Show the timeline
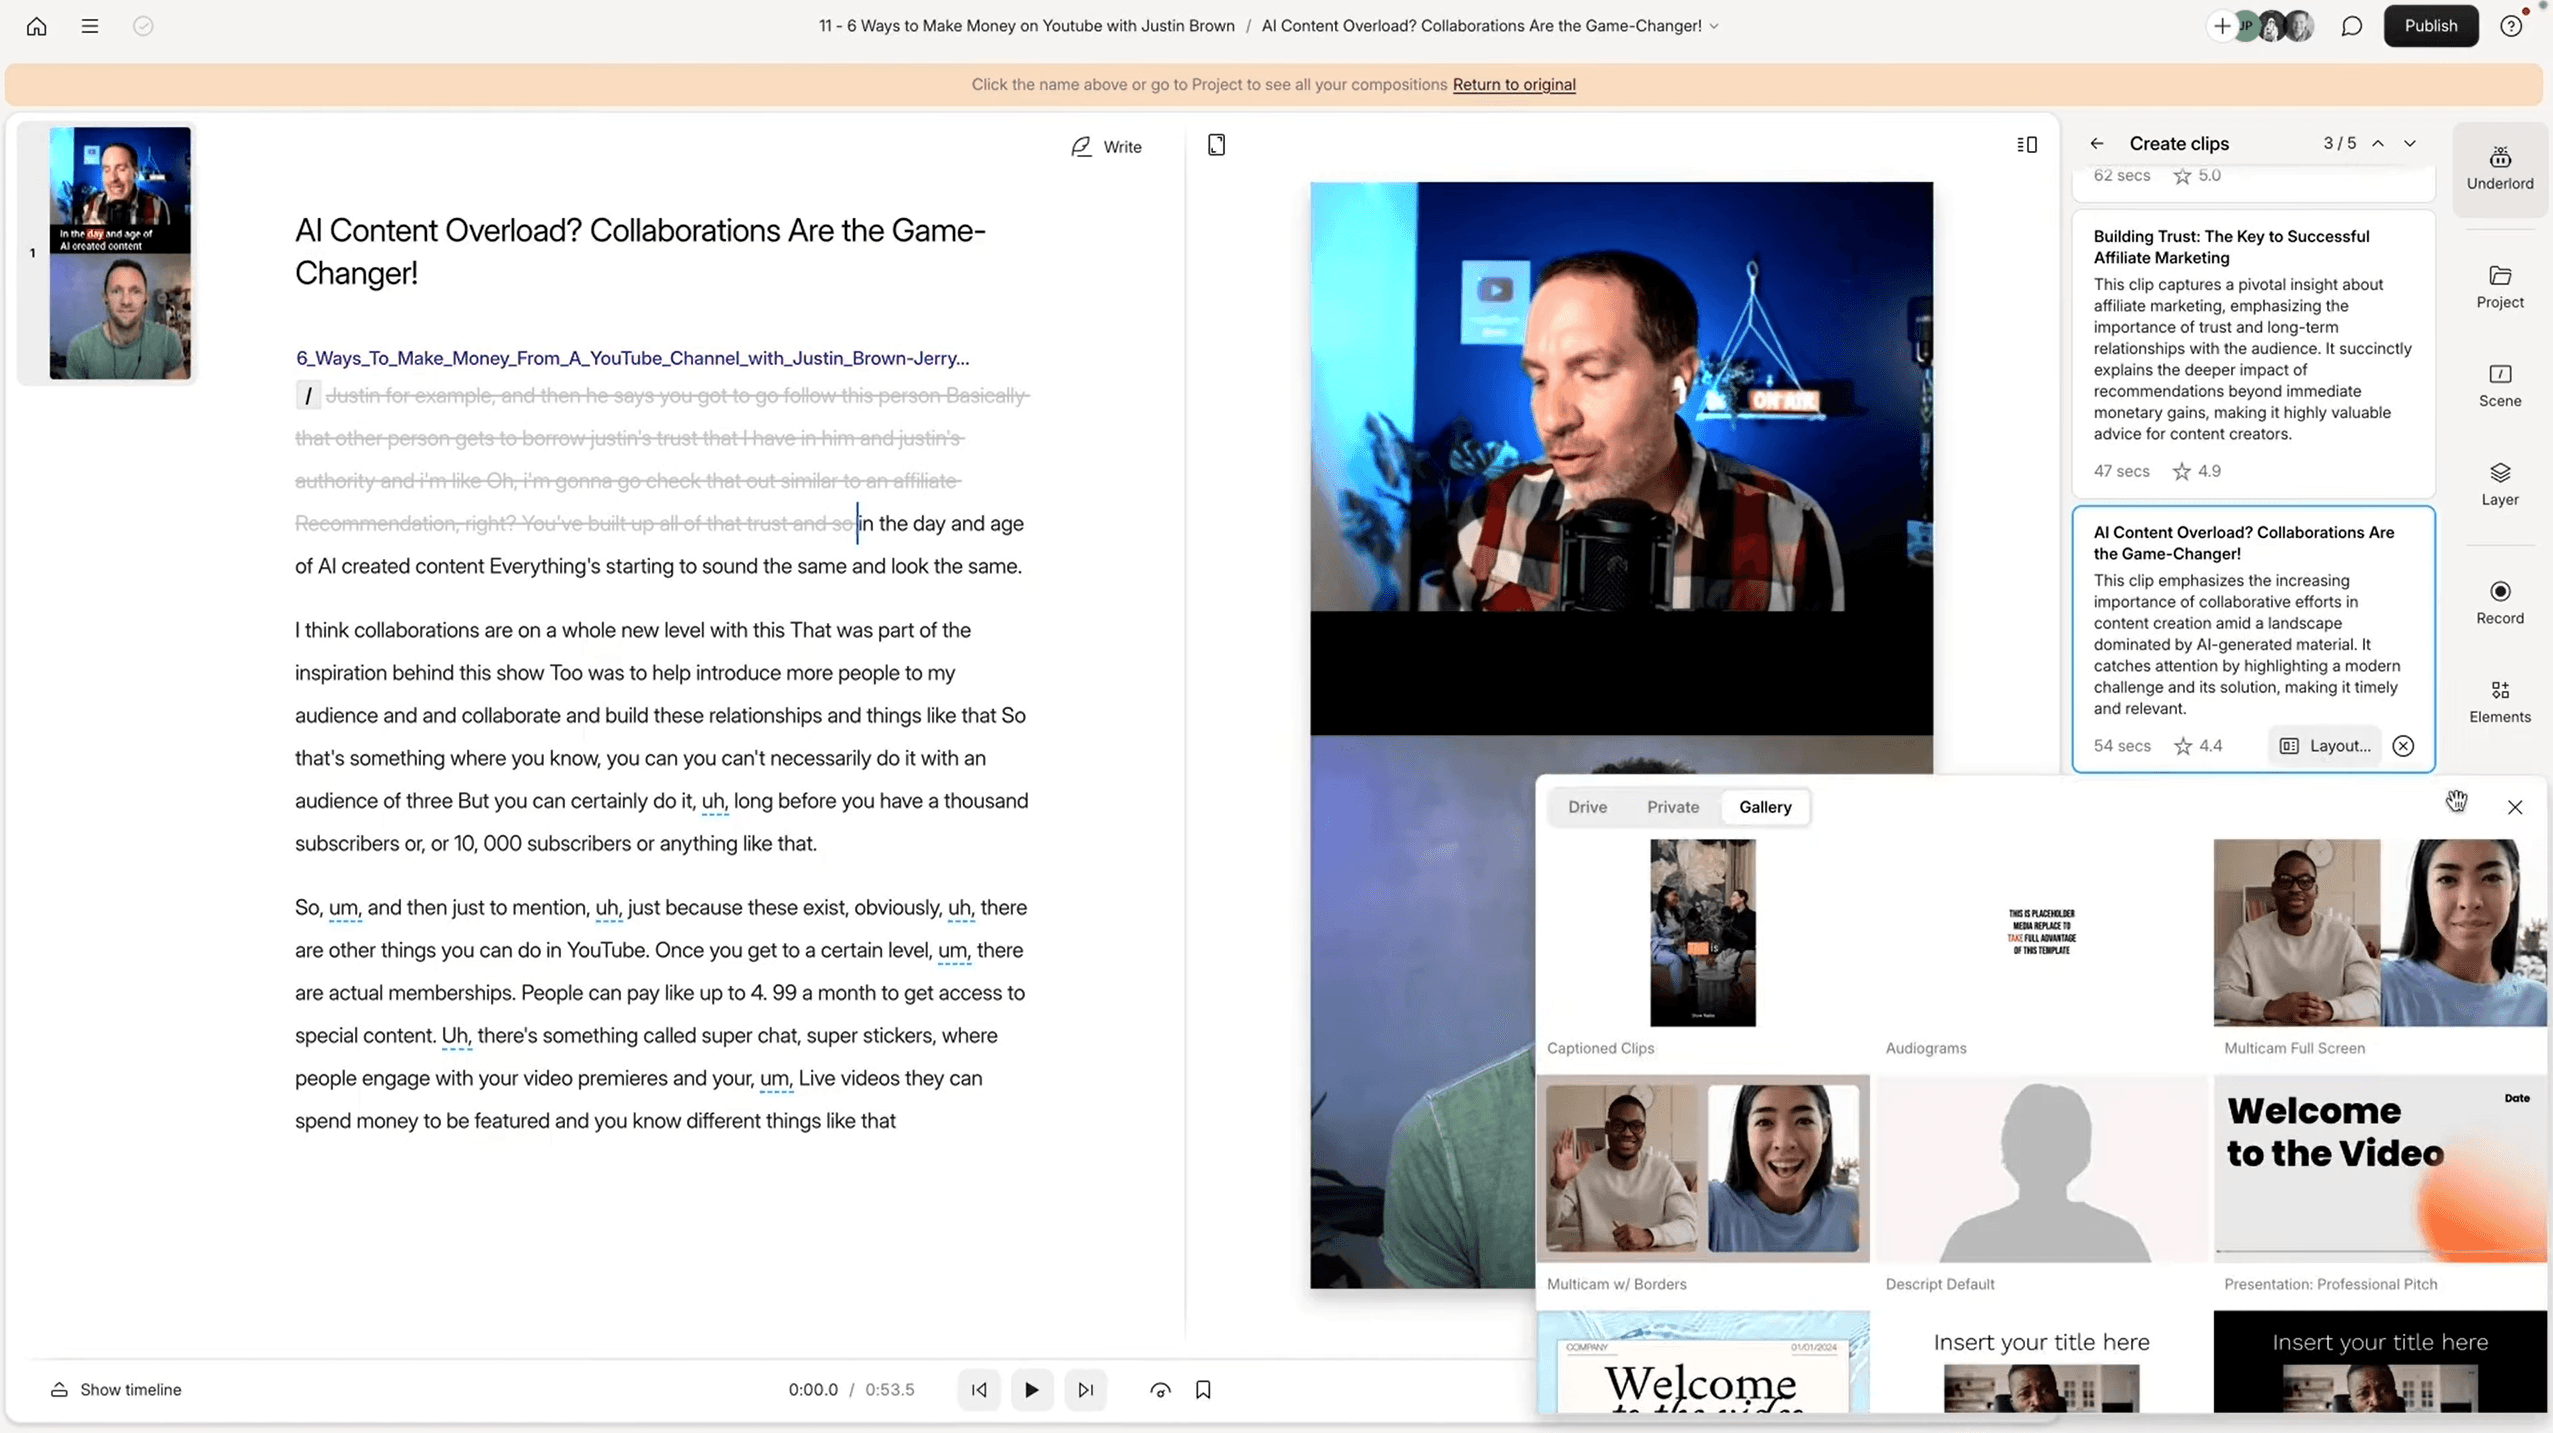The image size is (2553, 1433). (x=116, y=1389)
